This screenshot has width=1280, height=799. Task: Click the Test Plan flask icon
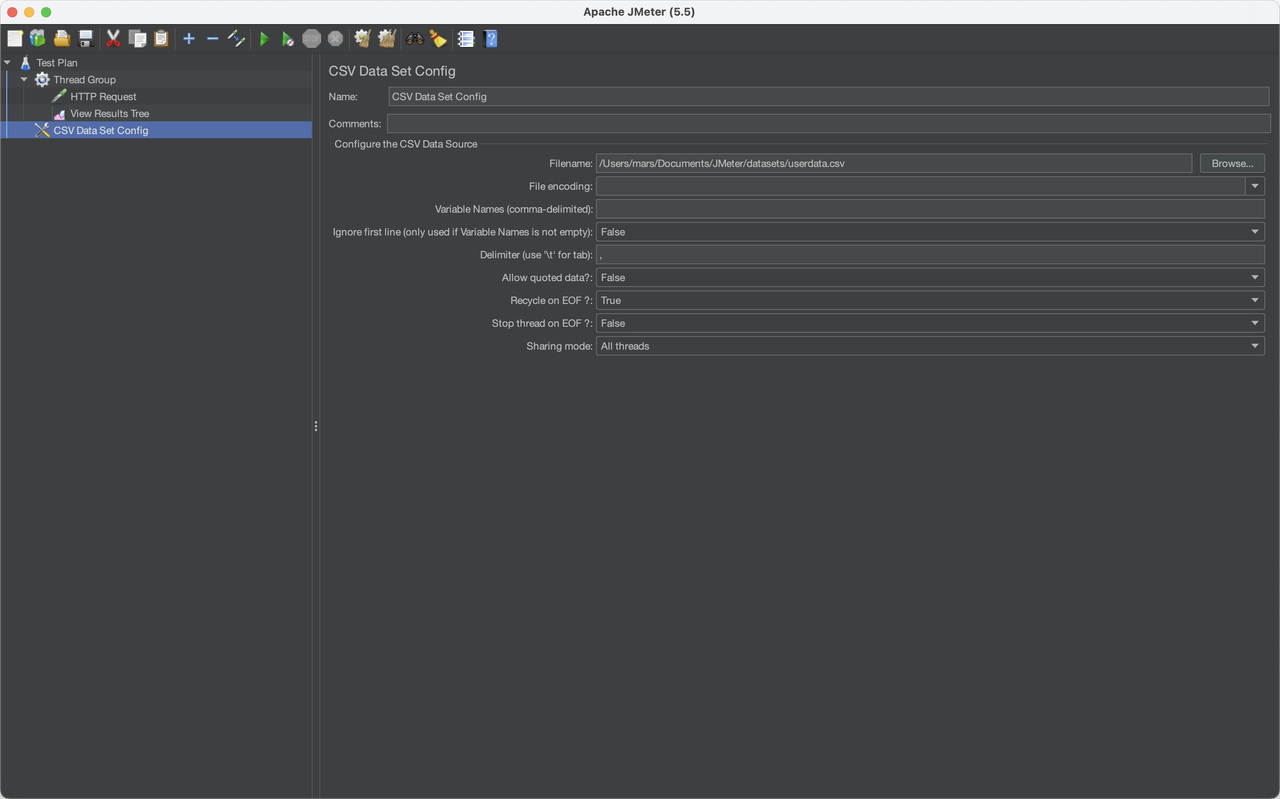tap(26, 63)
